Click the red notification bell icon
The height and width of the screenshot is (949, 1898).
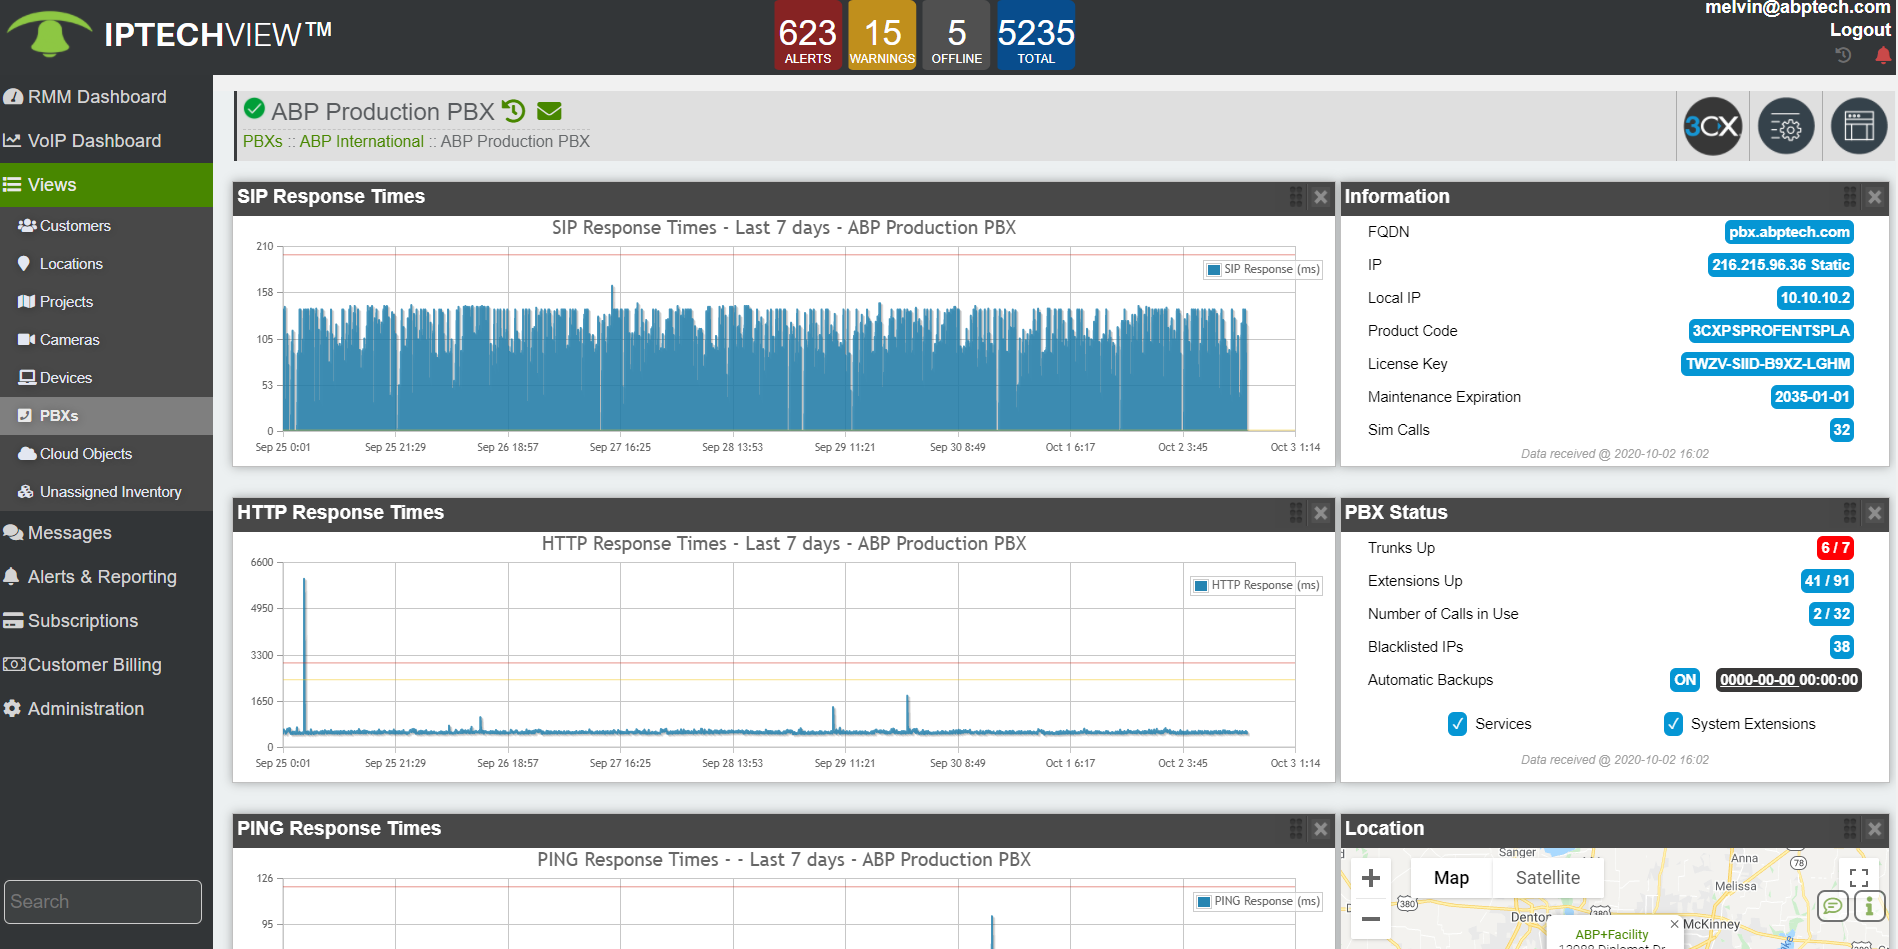1883,56
